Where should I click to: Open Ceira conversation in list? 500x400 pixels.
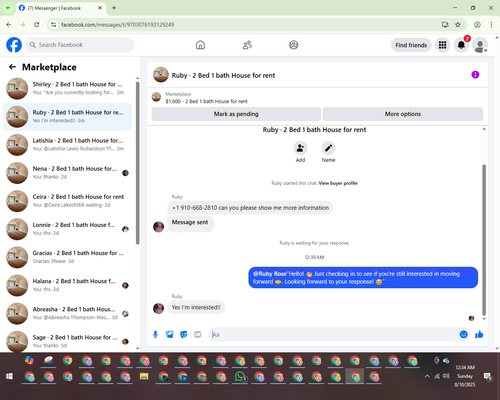67,201
